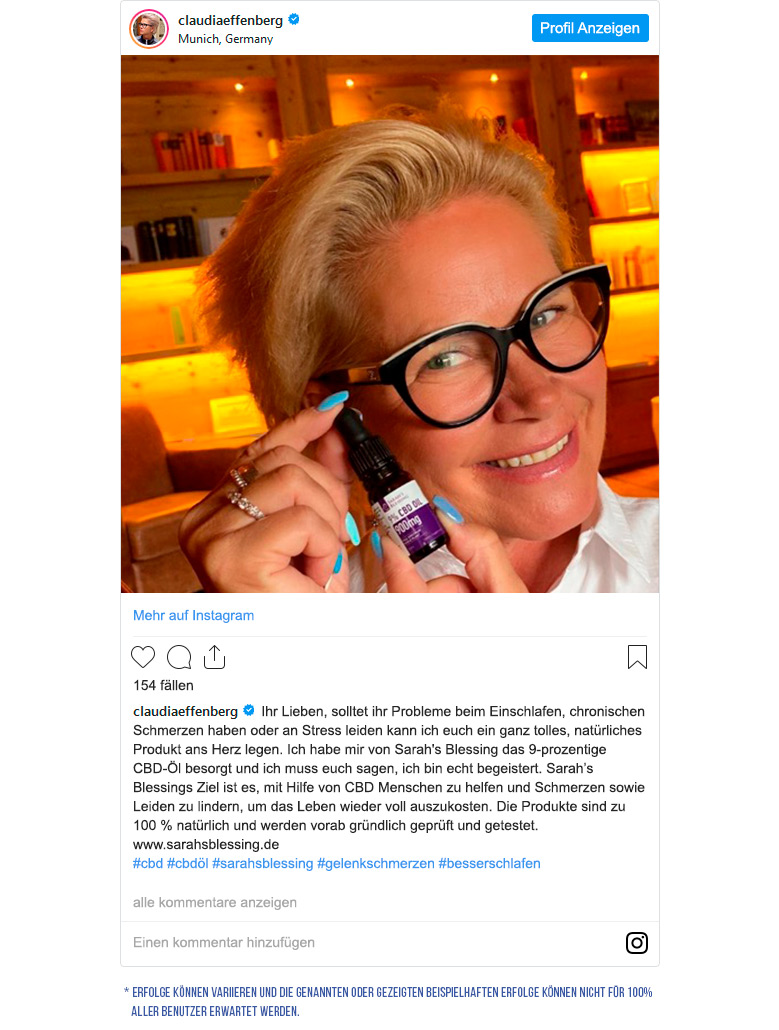Save the post with the bookmark icon
This screenshot has height=1030, width=779.
[637, 657]
